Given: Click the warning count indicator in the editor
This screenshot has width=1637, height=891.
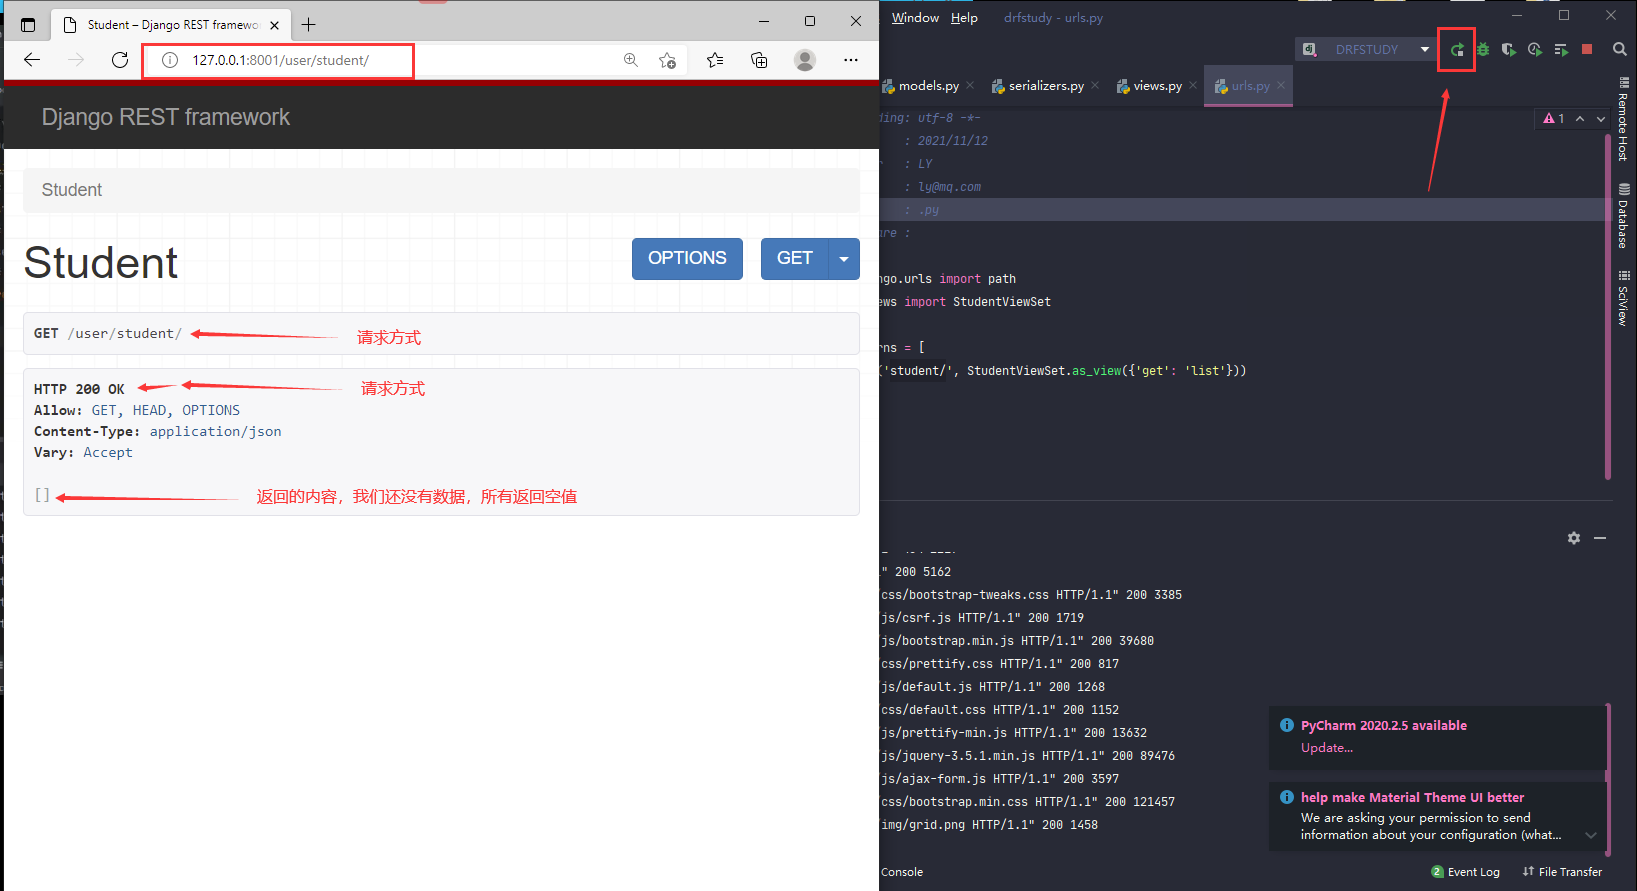Looking at the screenshot, I should point(1554,118).
